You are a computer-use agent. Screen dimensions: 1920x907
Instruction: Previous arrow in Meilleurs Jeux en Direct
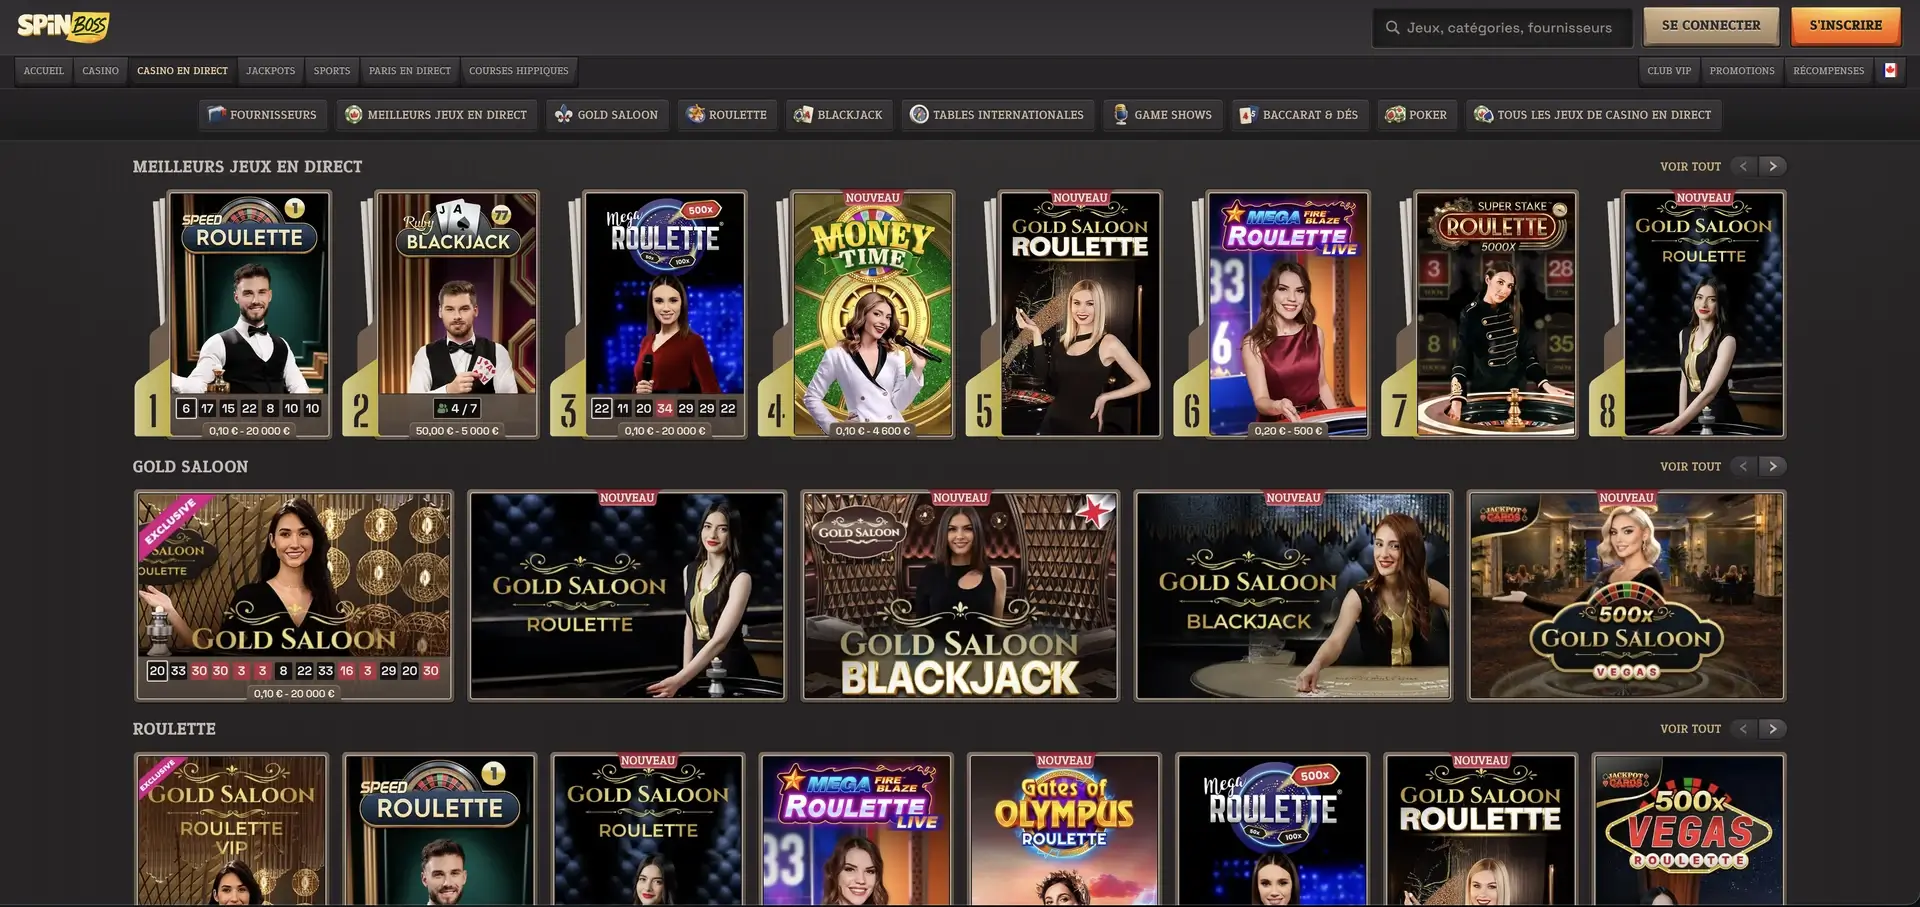1744,167
